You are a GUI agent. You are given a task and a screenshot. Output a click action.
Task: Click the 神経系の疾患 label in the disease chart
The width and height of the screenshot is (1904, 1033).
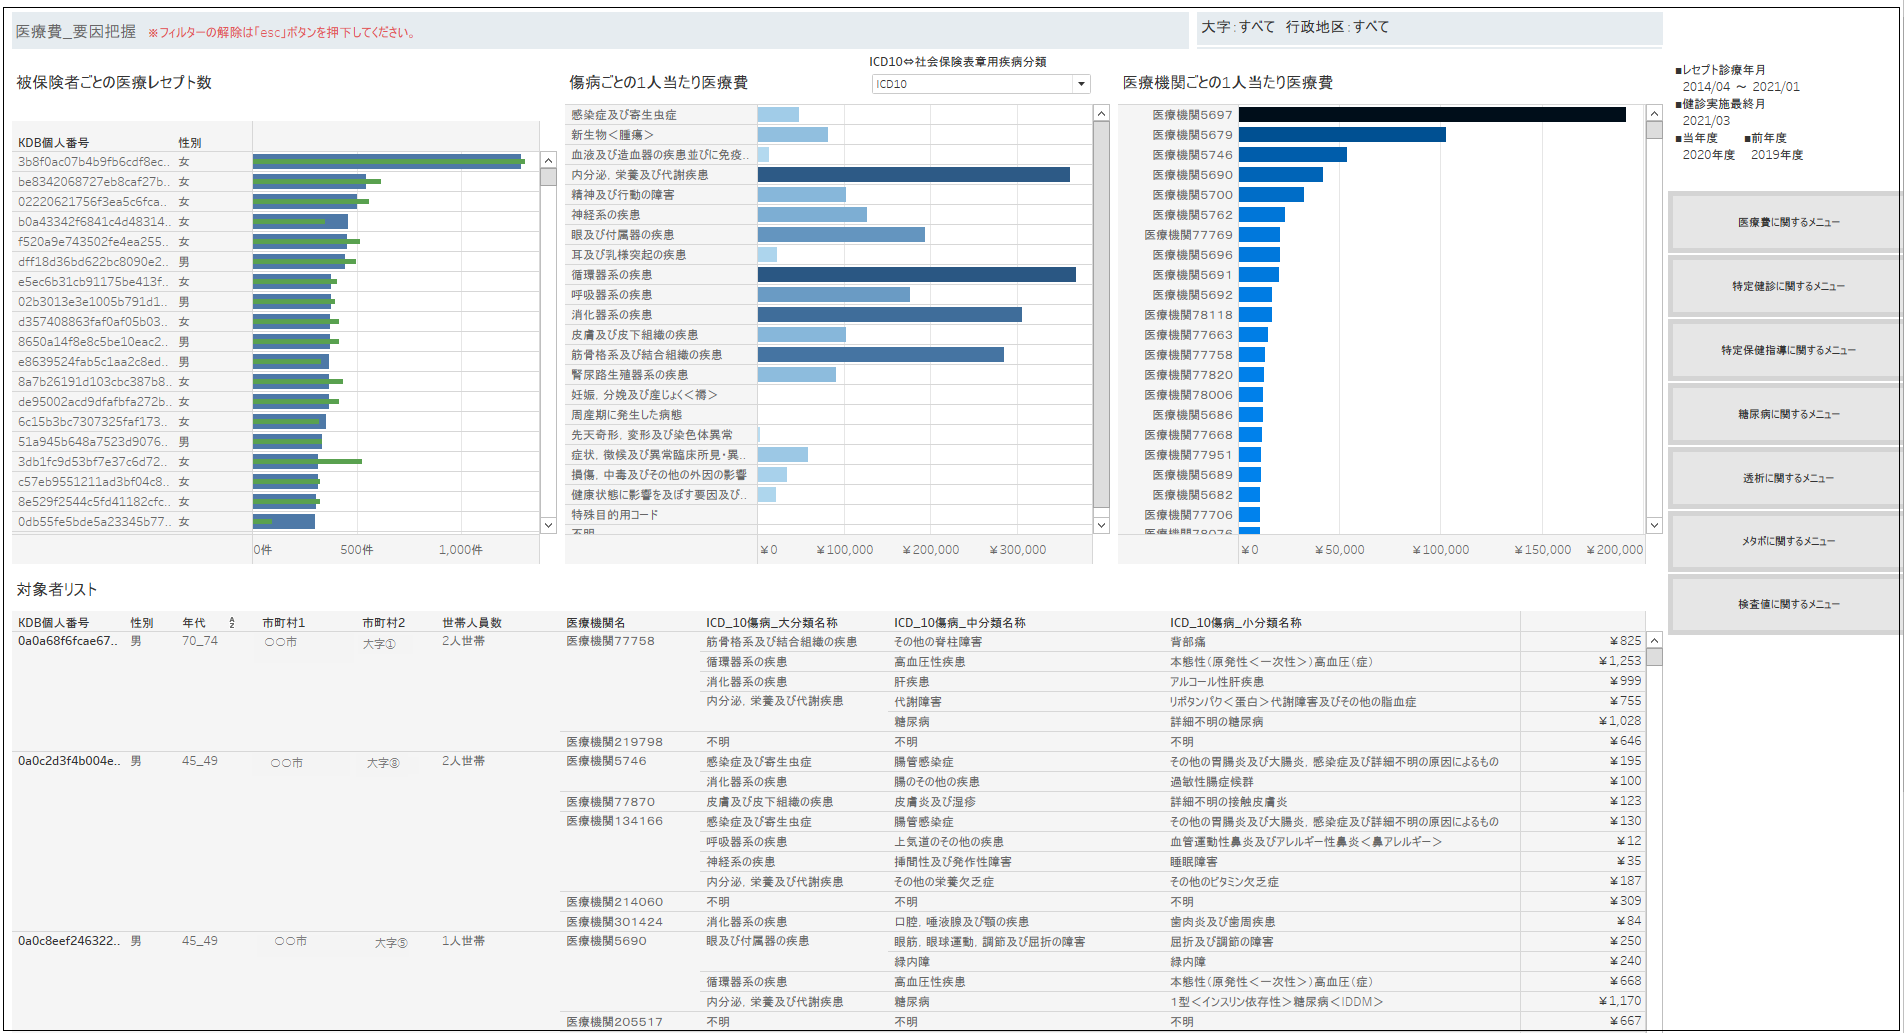(x=605, y=215)
